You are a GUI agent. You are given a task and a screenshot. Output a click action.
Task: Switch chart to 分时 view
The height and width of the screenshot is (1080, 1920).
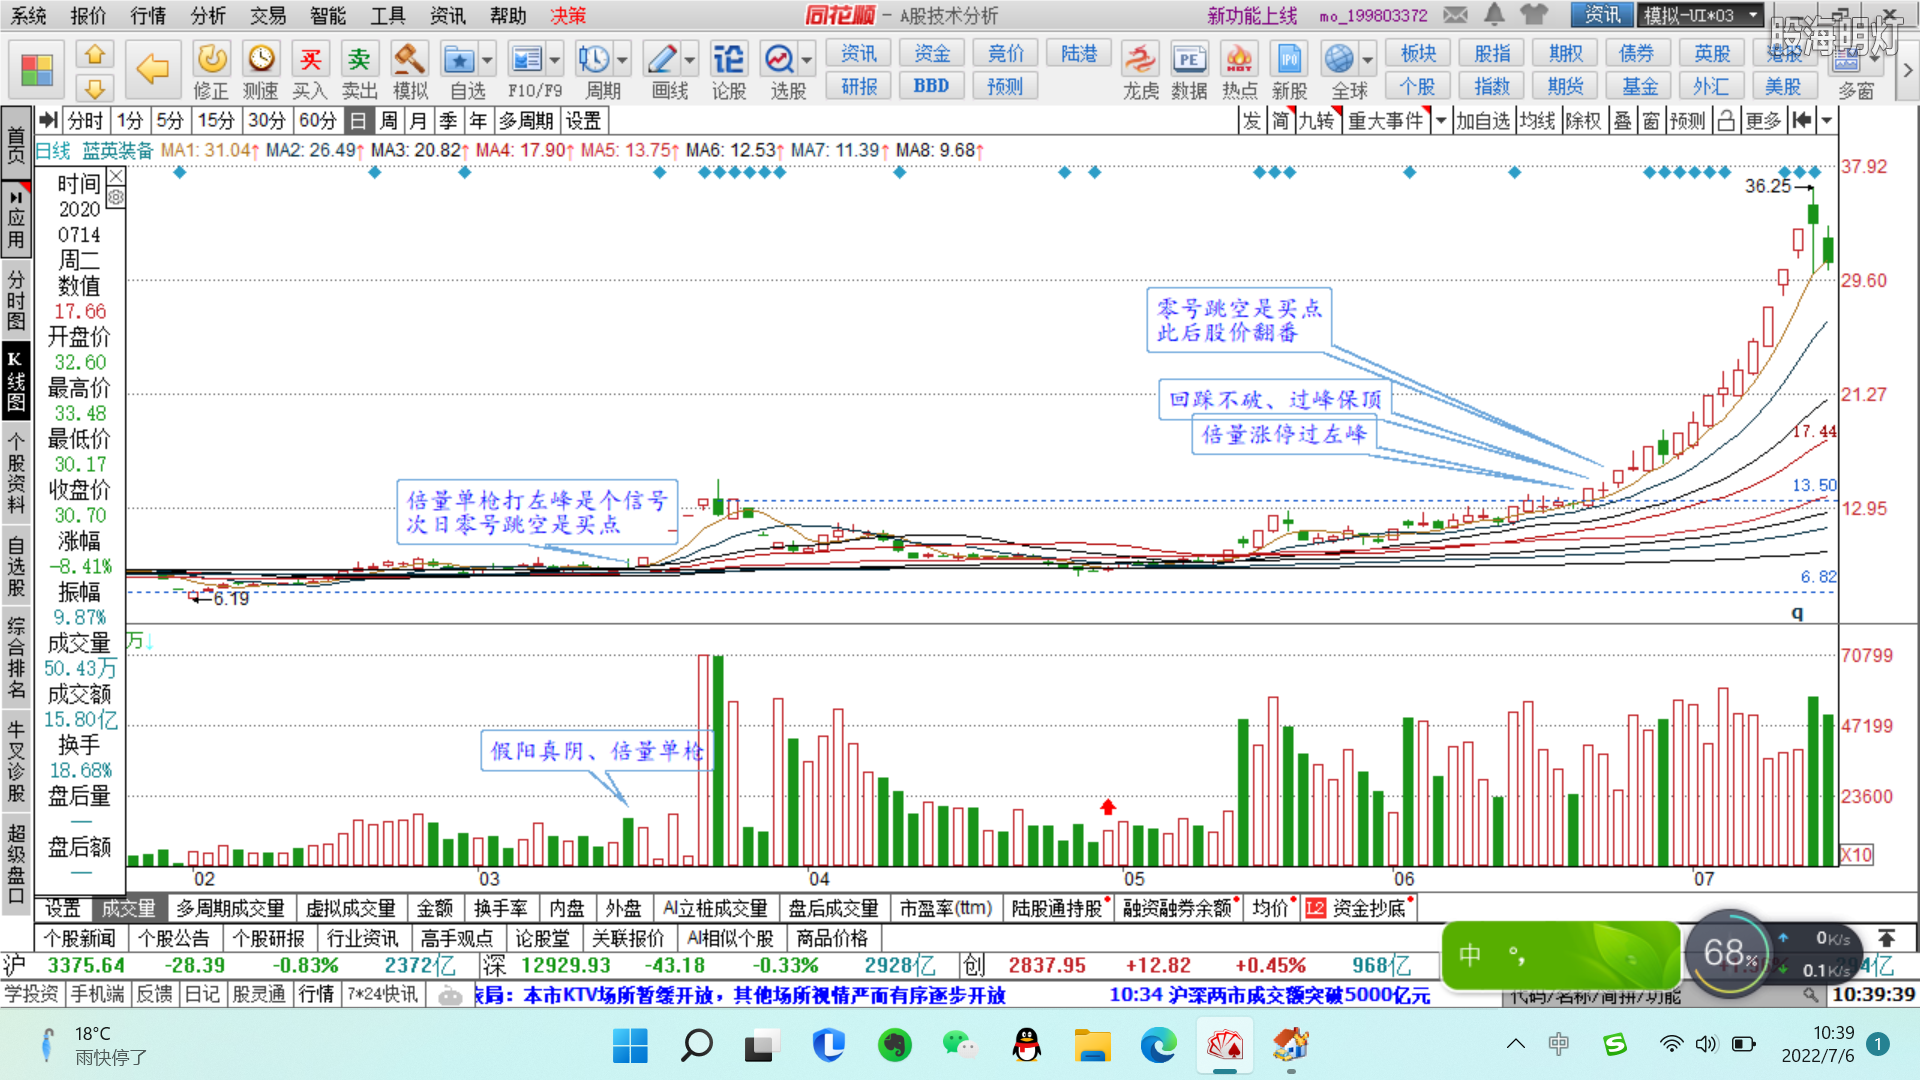pos(85,121)
